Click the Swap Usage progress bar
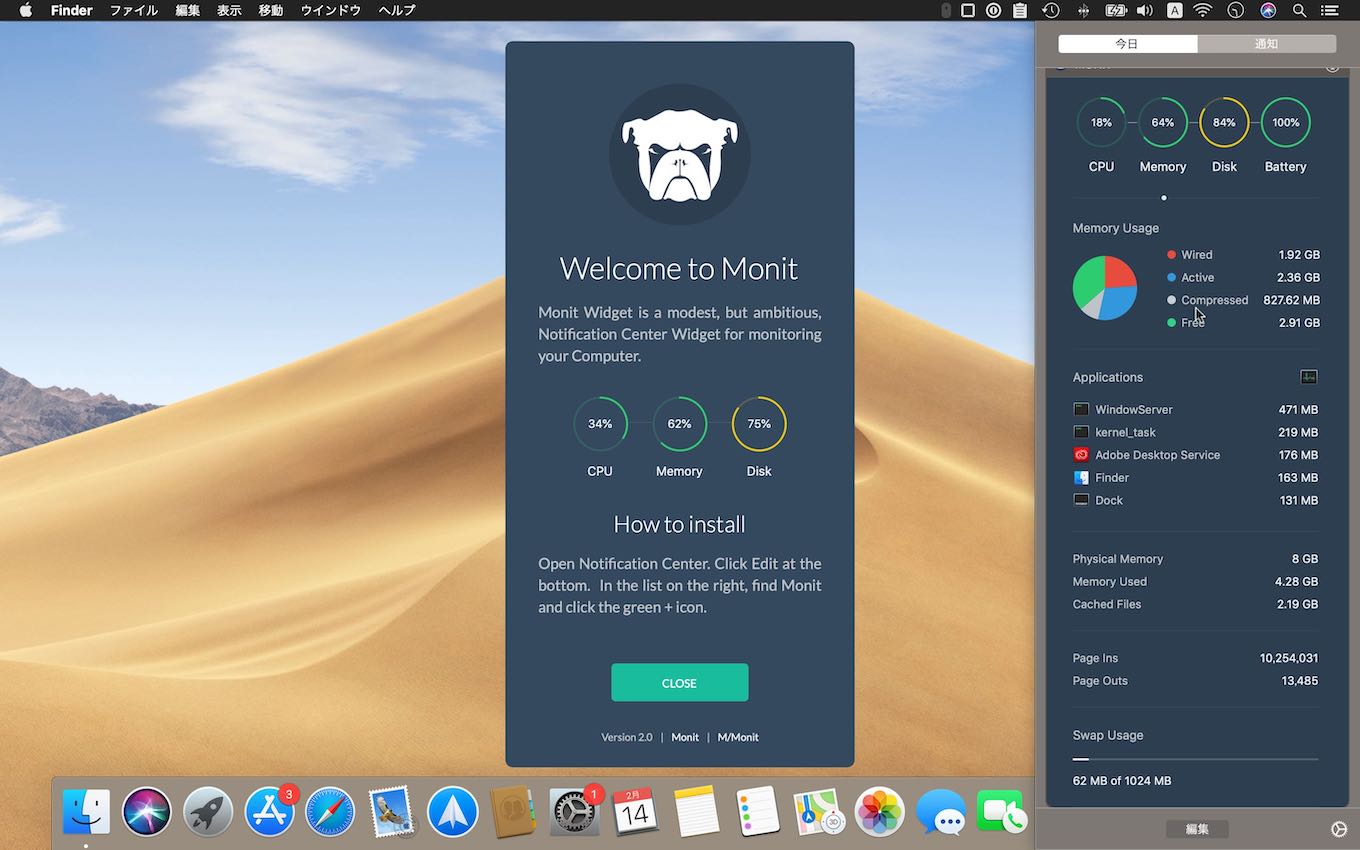Image resolution: width=1360 pixels, height=850 pixels. click(1195, 759)
